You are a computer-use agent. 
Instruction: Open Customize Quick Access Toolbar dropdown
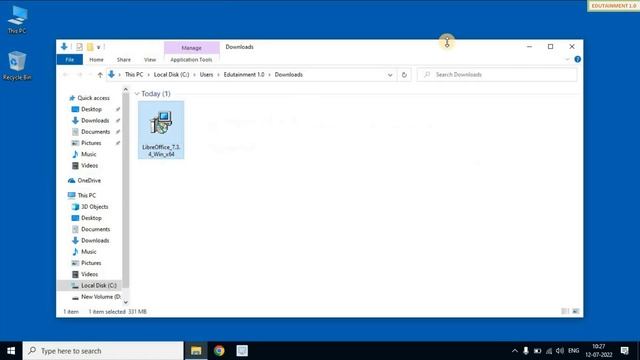98,47
